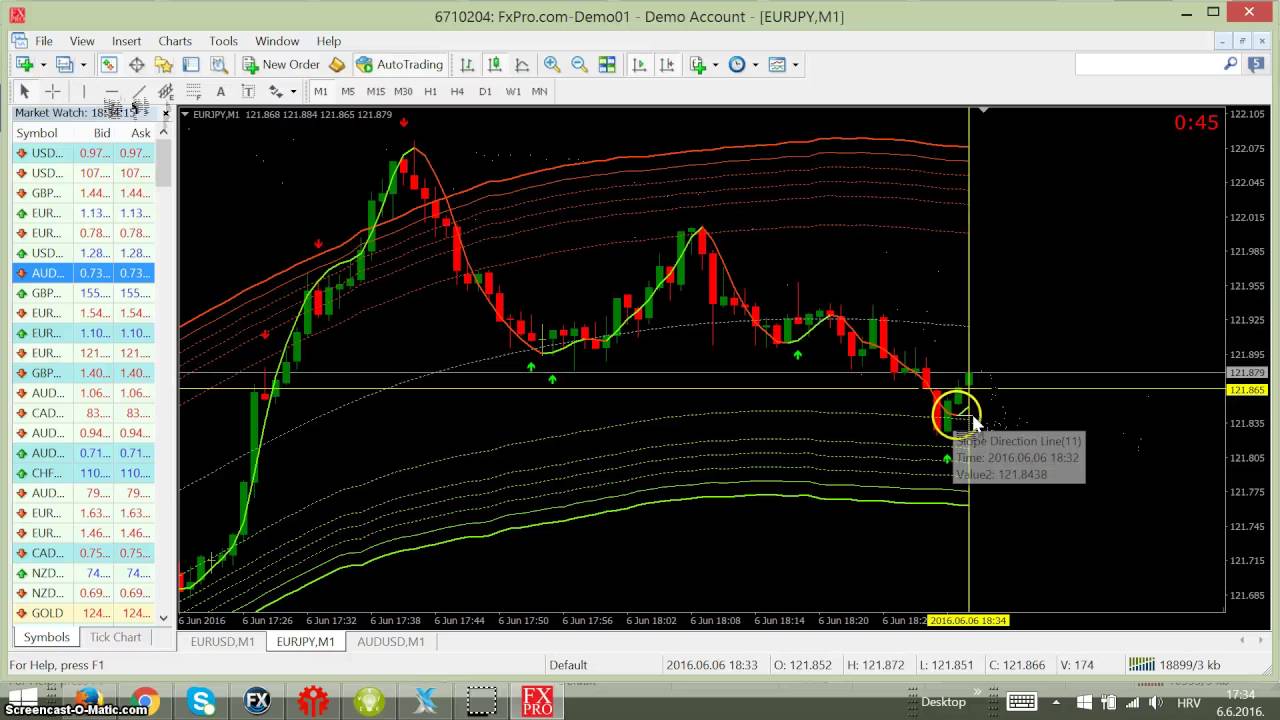Select the highlighted AUD row in Market Watch

[x=84, y=273]
